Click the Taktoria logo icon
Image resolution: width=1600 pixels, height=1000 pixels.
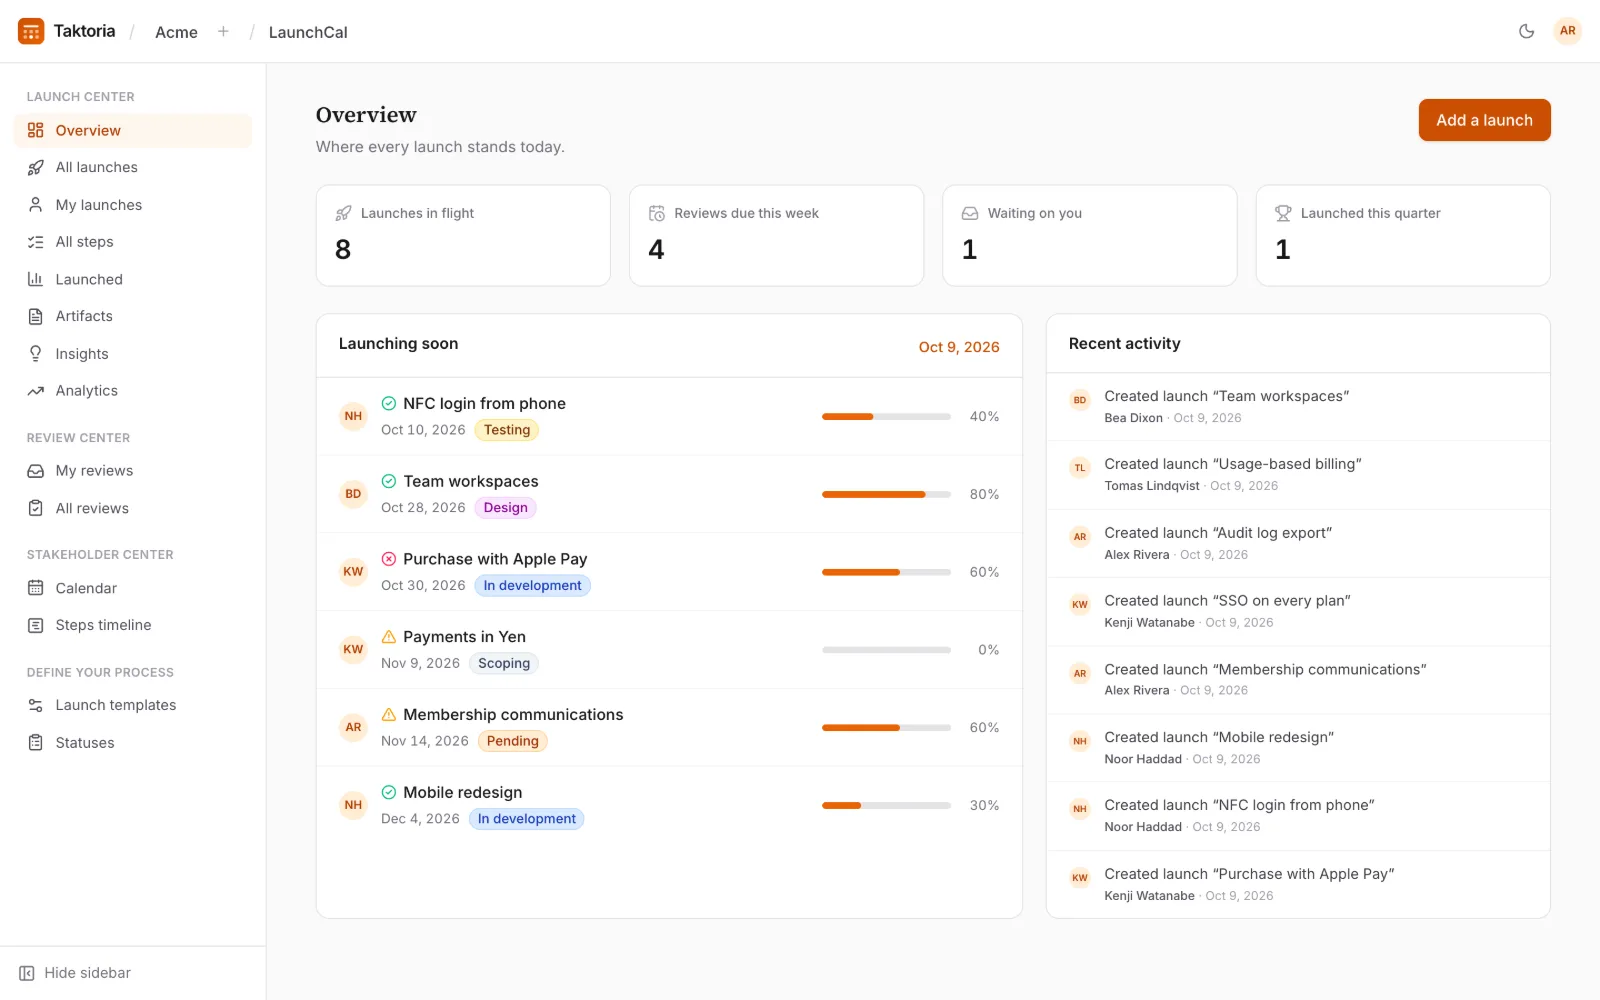click(31, 31)
